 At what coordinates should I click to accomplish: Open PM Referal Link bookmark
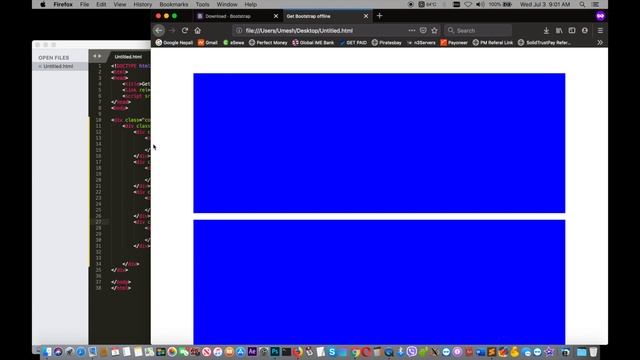[x=493, y=42]
